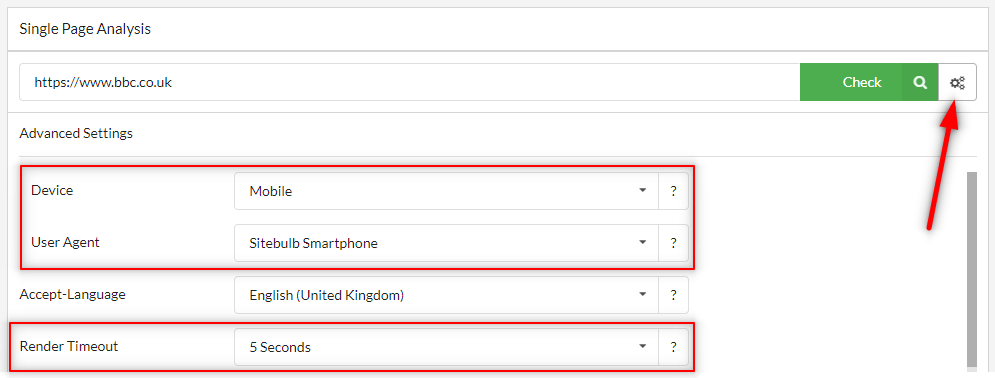
Task: Show help for the Device setting
Action: click(673, 190)
